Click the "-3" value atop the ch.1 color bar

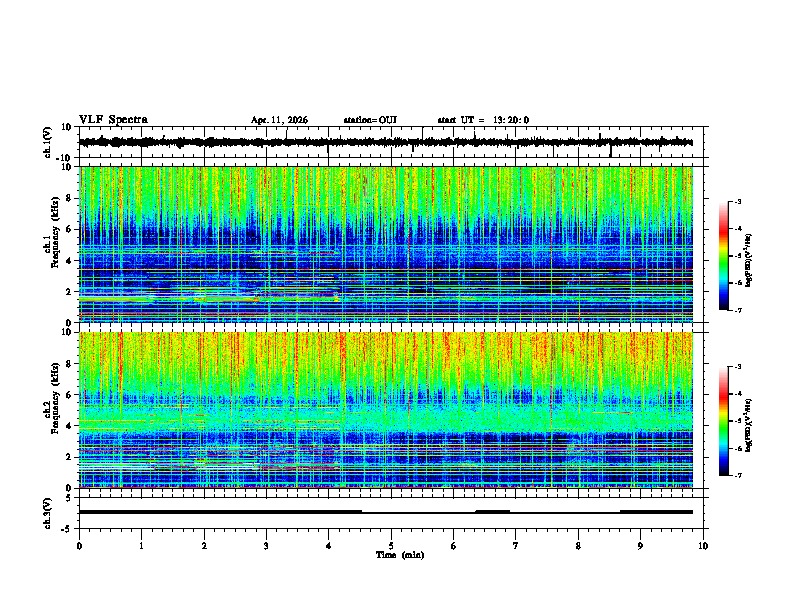(x=738, y=201)
